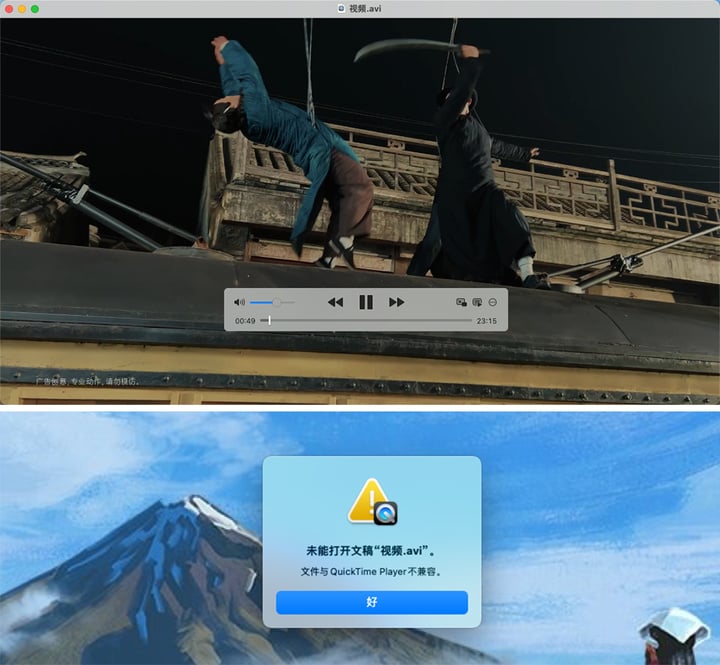Toggle the 23:15 remaining time display
The width and height of the screenshot is (720, 665).
[x=486, y=321]
